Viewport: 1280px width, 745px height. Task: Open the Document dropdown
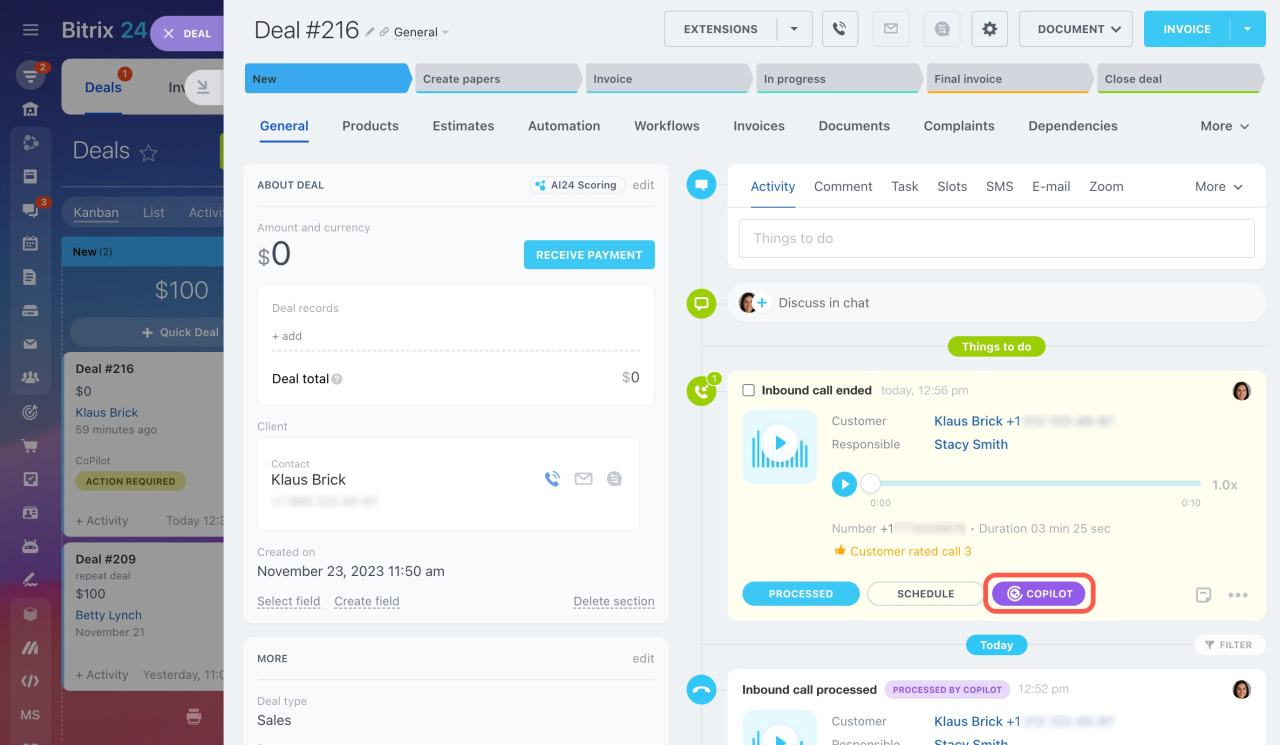pos(1075,29)
